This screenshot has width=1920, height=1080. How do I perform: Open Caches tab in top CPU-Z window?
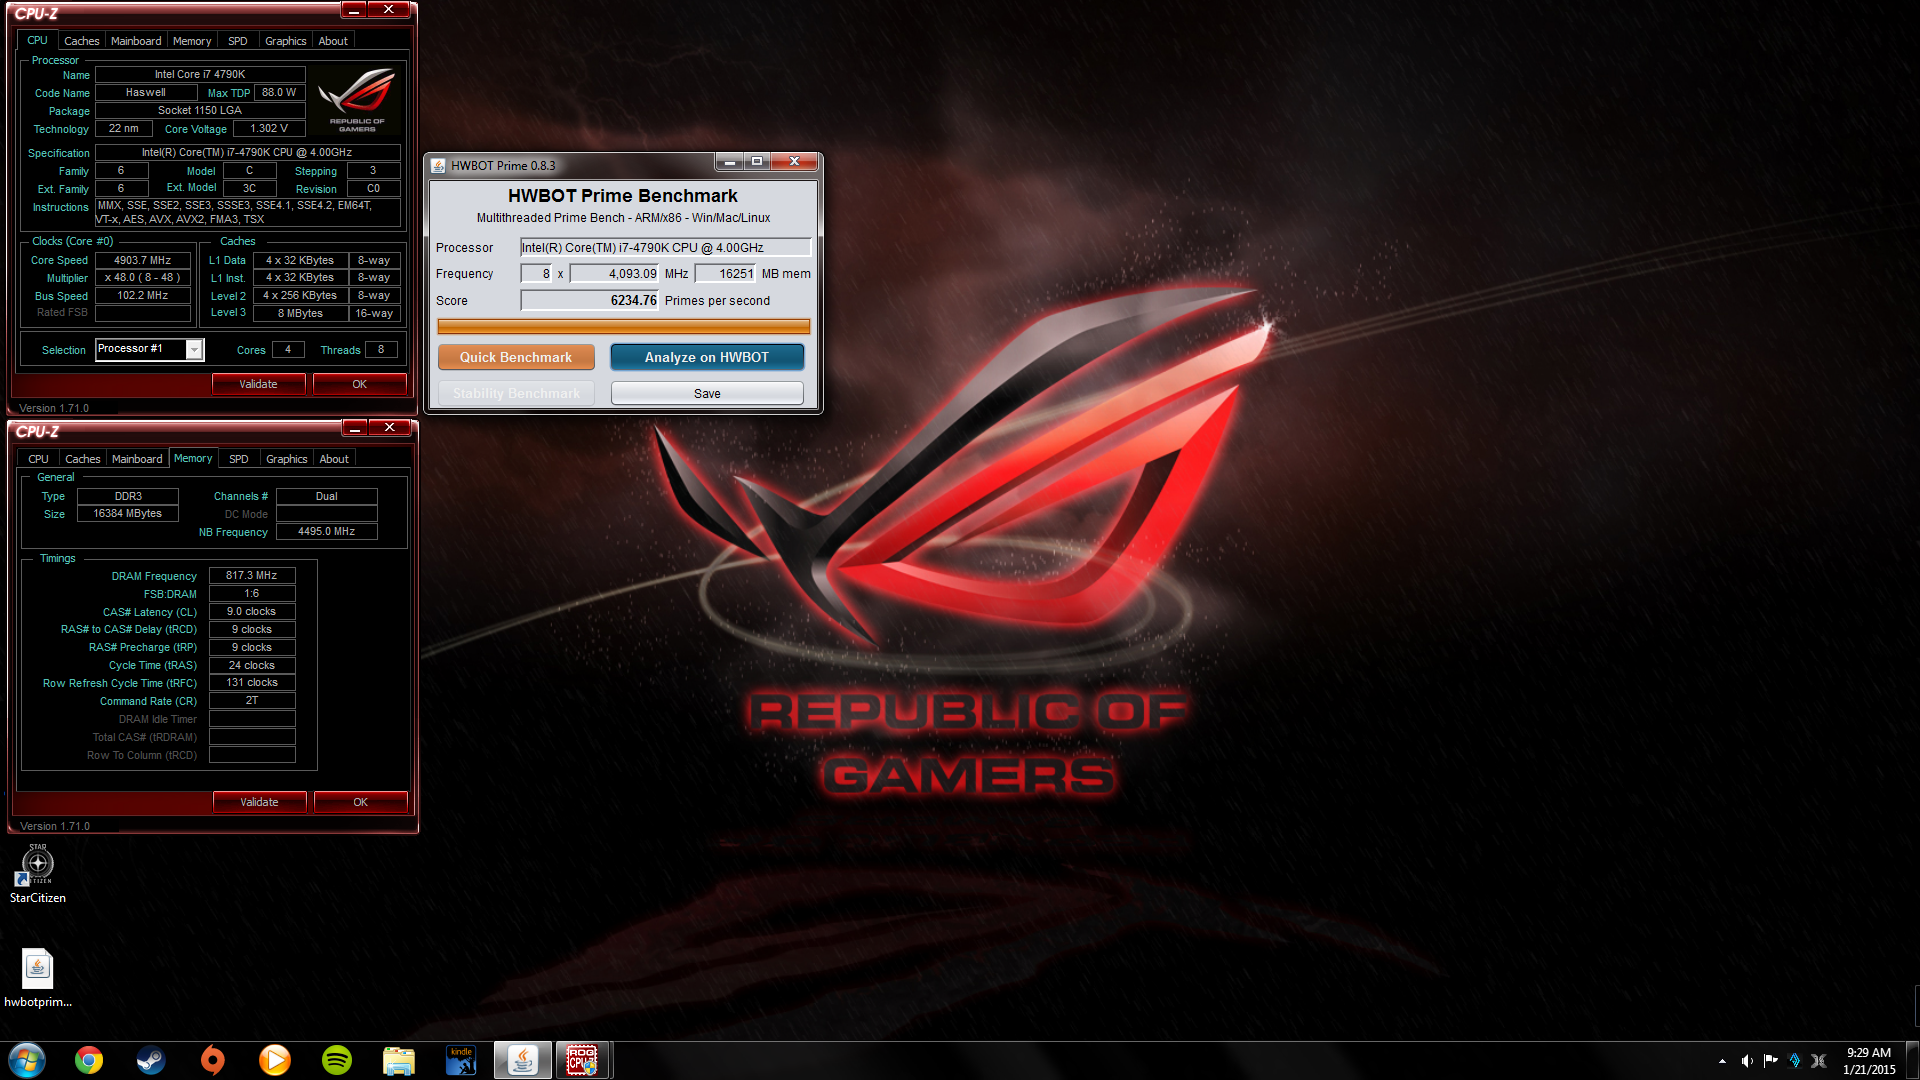pos(82,41)
